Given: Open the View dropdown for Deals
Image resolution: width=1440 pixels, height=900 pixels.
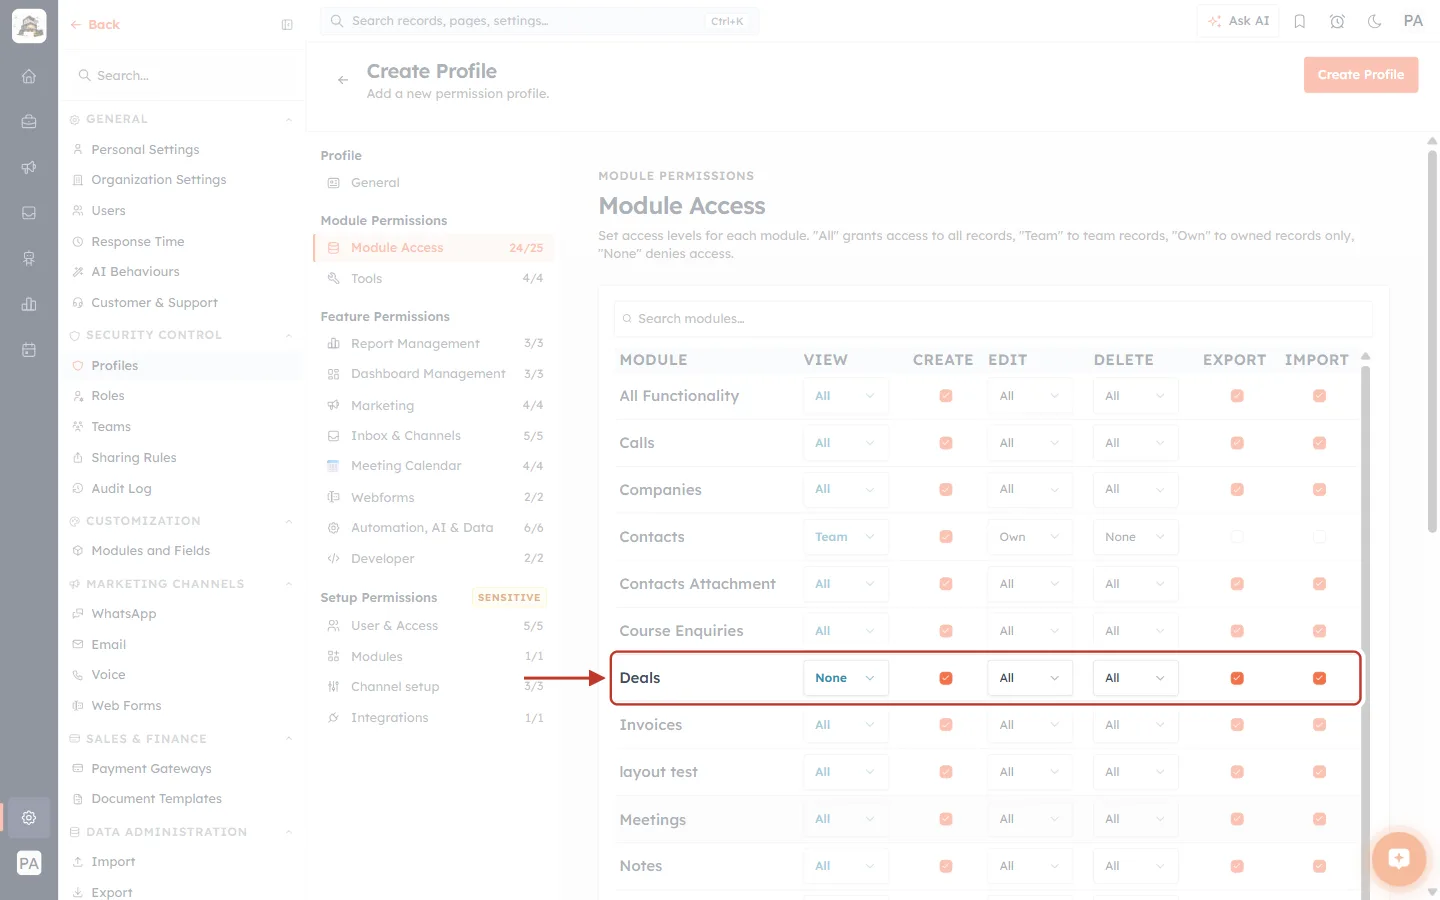Looking at the screenshot, I should pyautogui.click(x=845, y=678).
